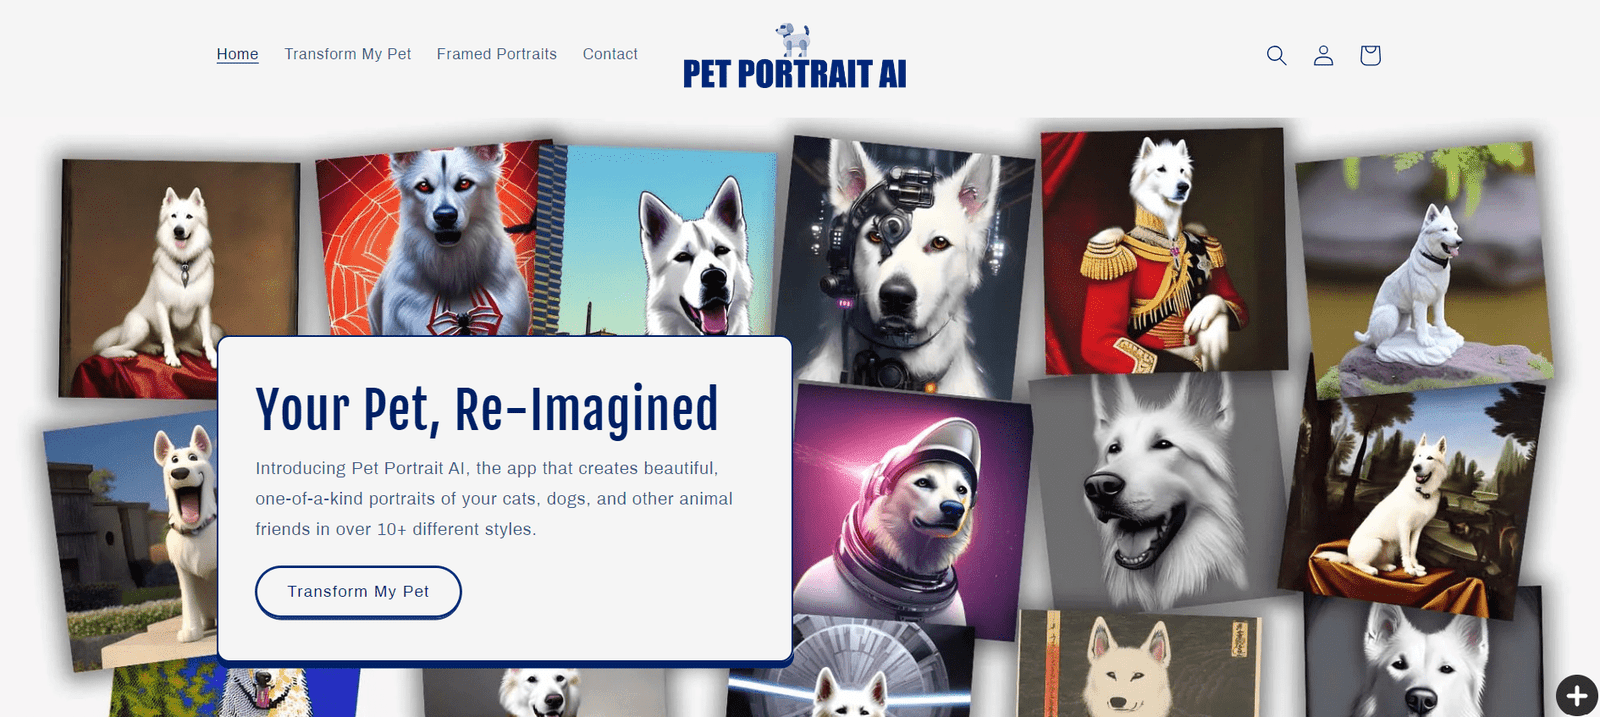
Task: Click the small dog mascot above the logo
Action: pos(794,39)
